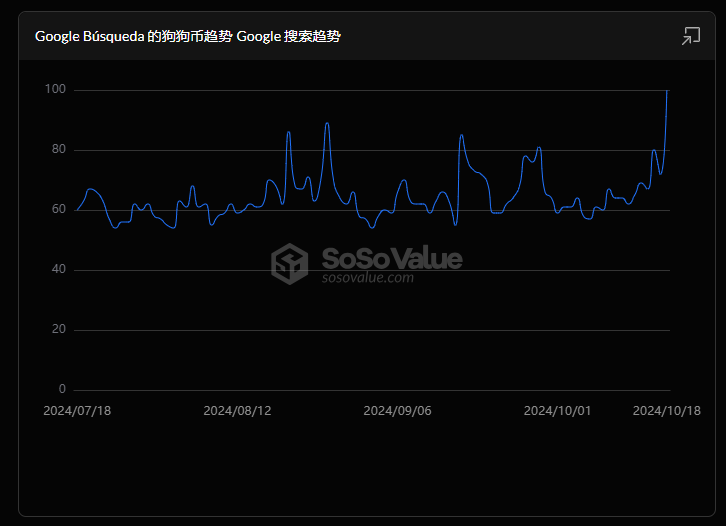726x526 pixels.
Task: Click the chart title 'Google Búsqueda' text
Action: pyautogui.click(x=91, y=36)
